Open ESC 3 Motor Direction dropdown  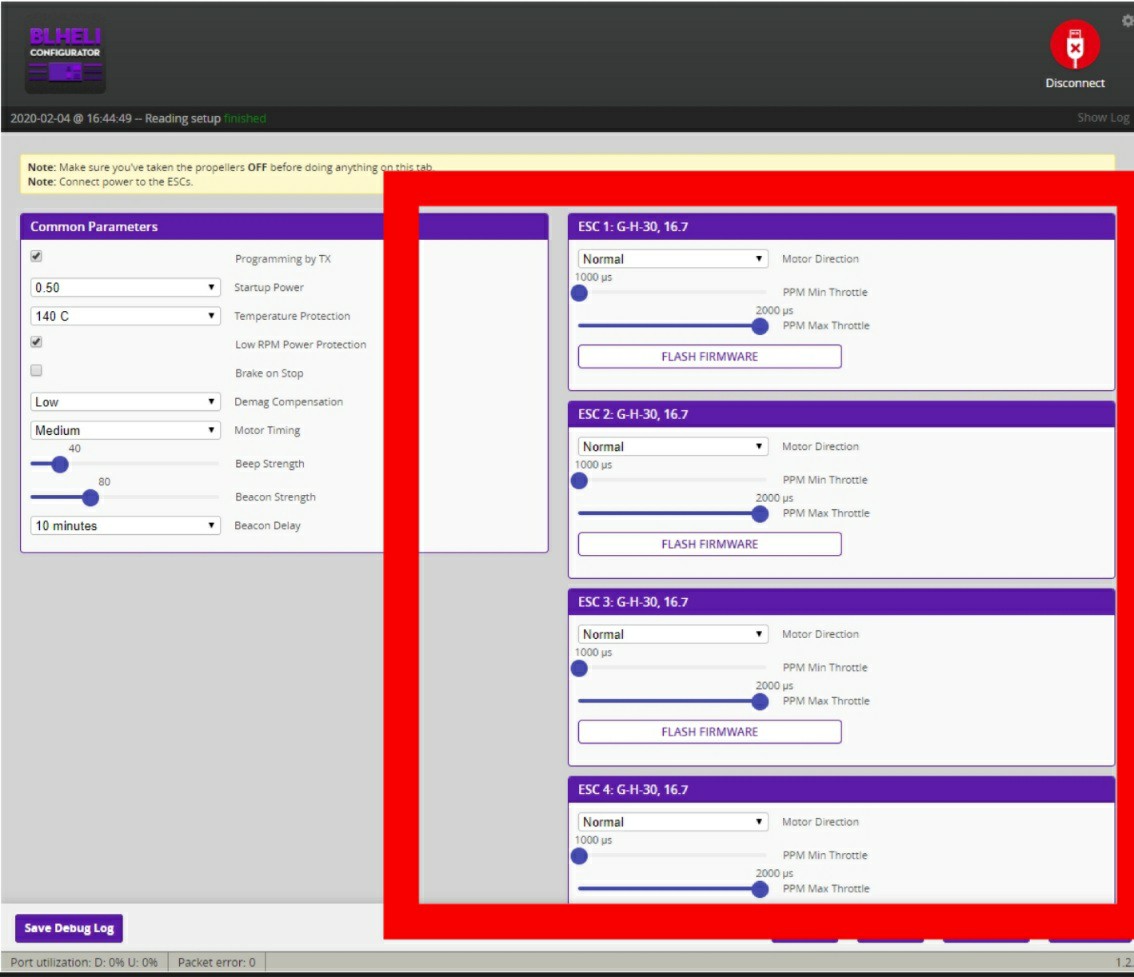673,634
